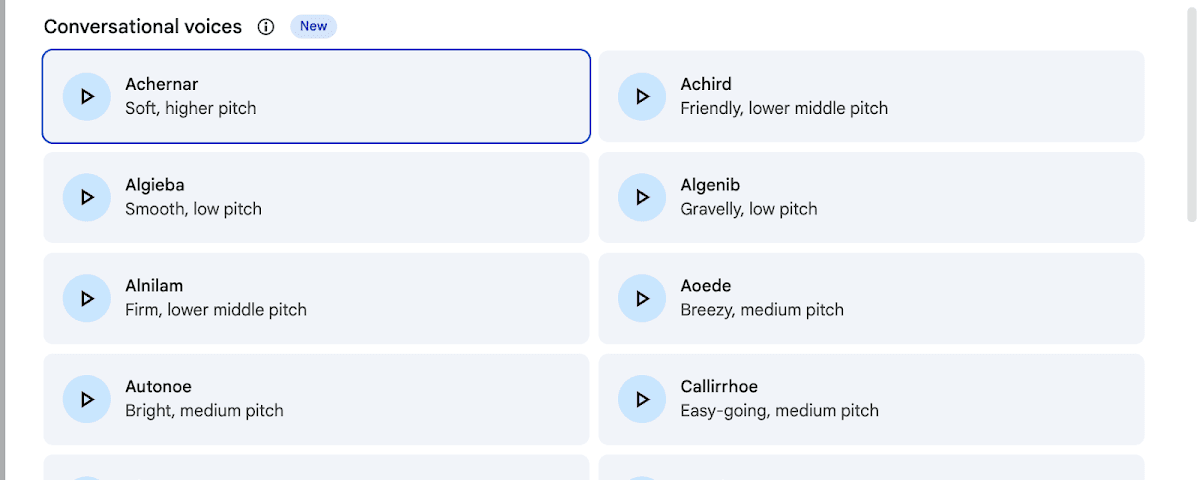The height and width of the screenshot is (480, 1200).
Task: Play the Achernar voice preview
Action: 86,97
